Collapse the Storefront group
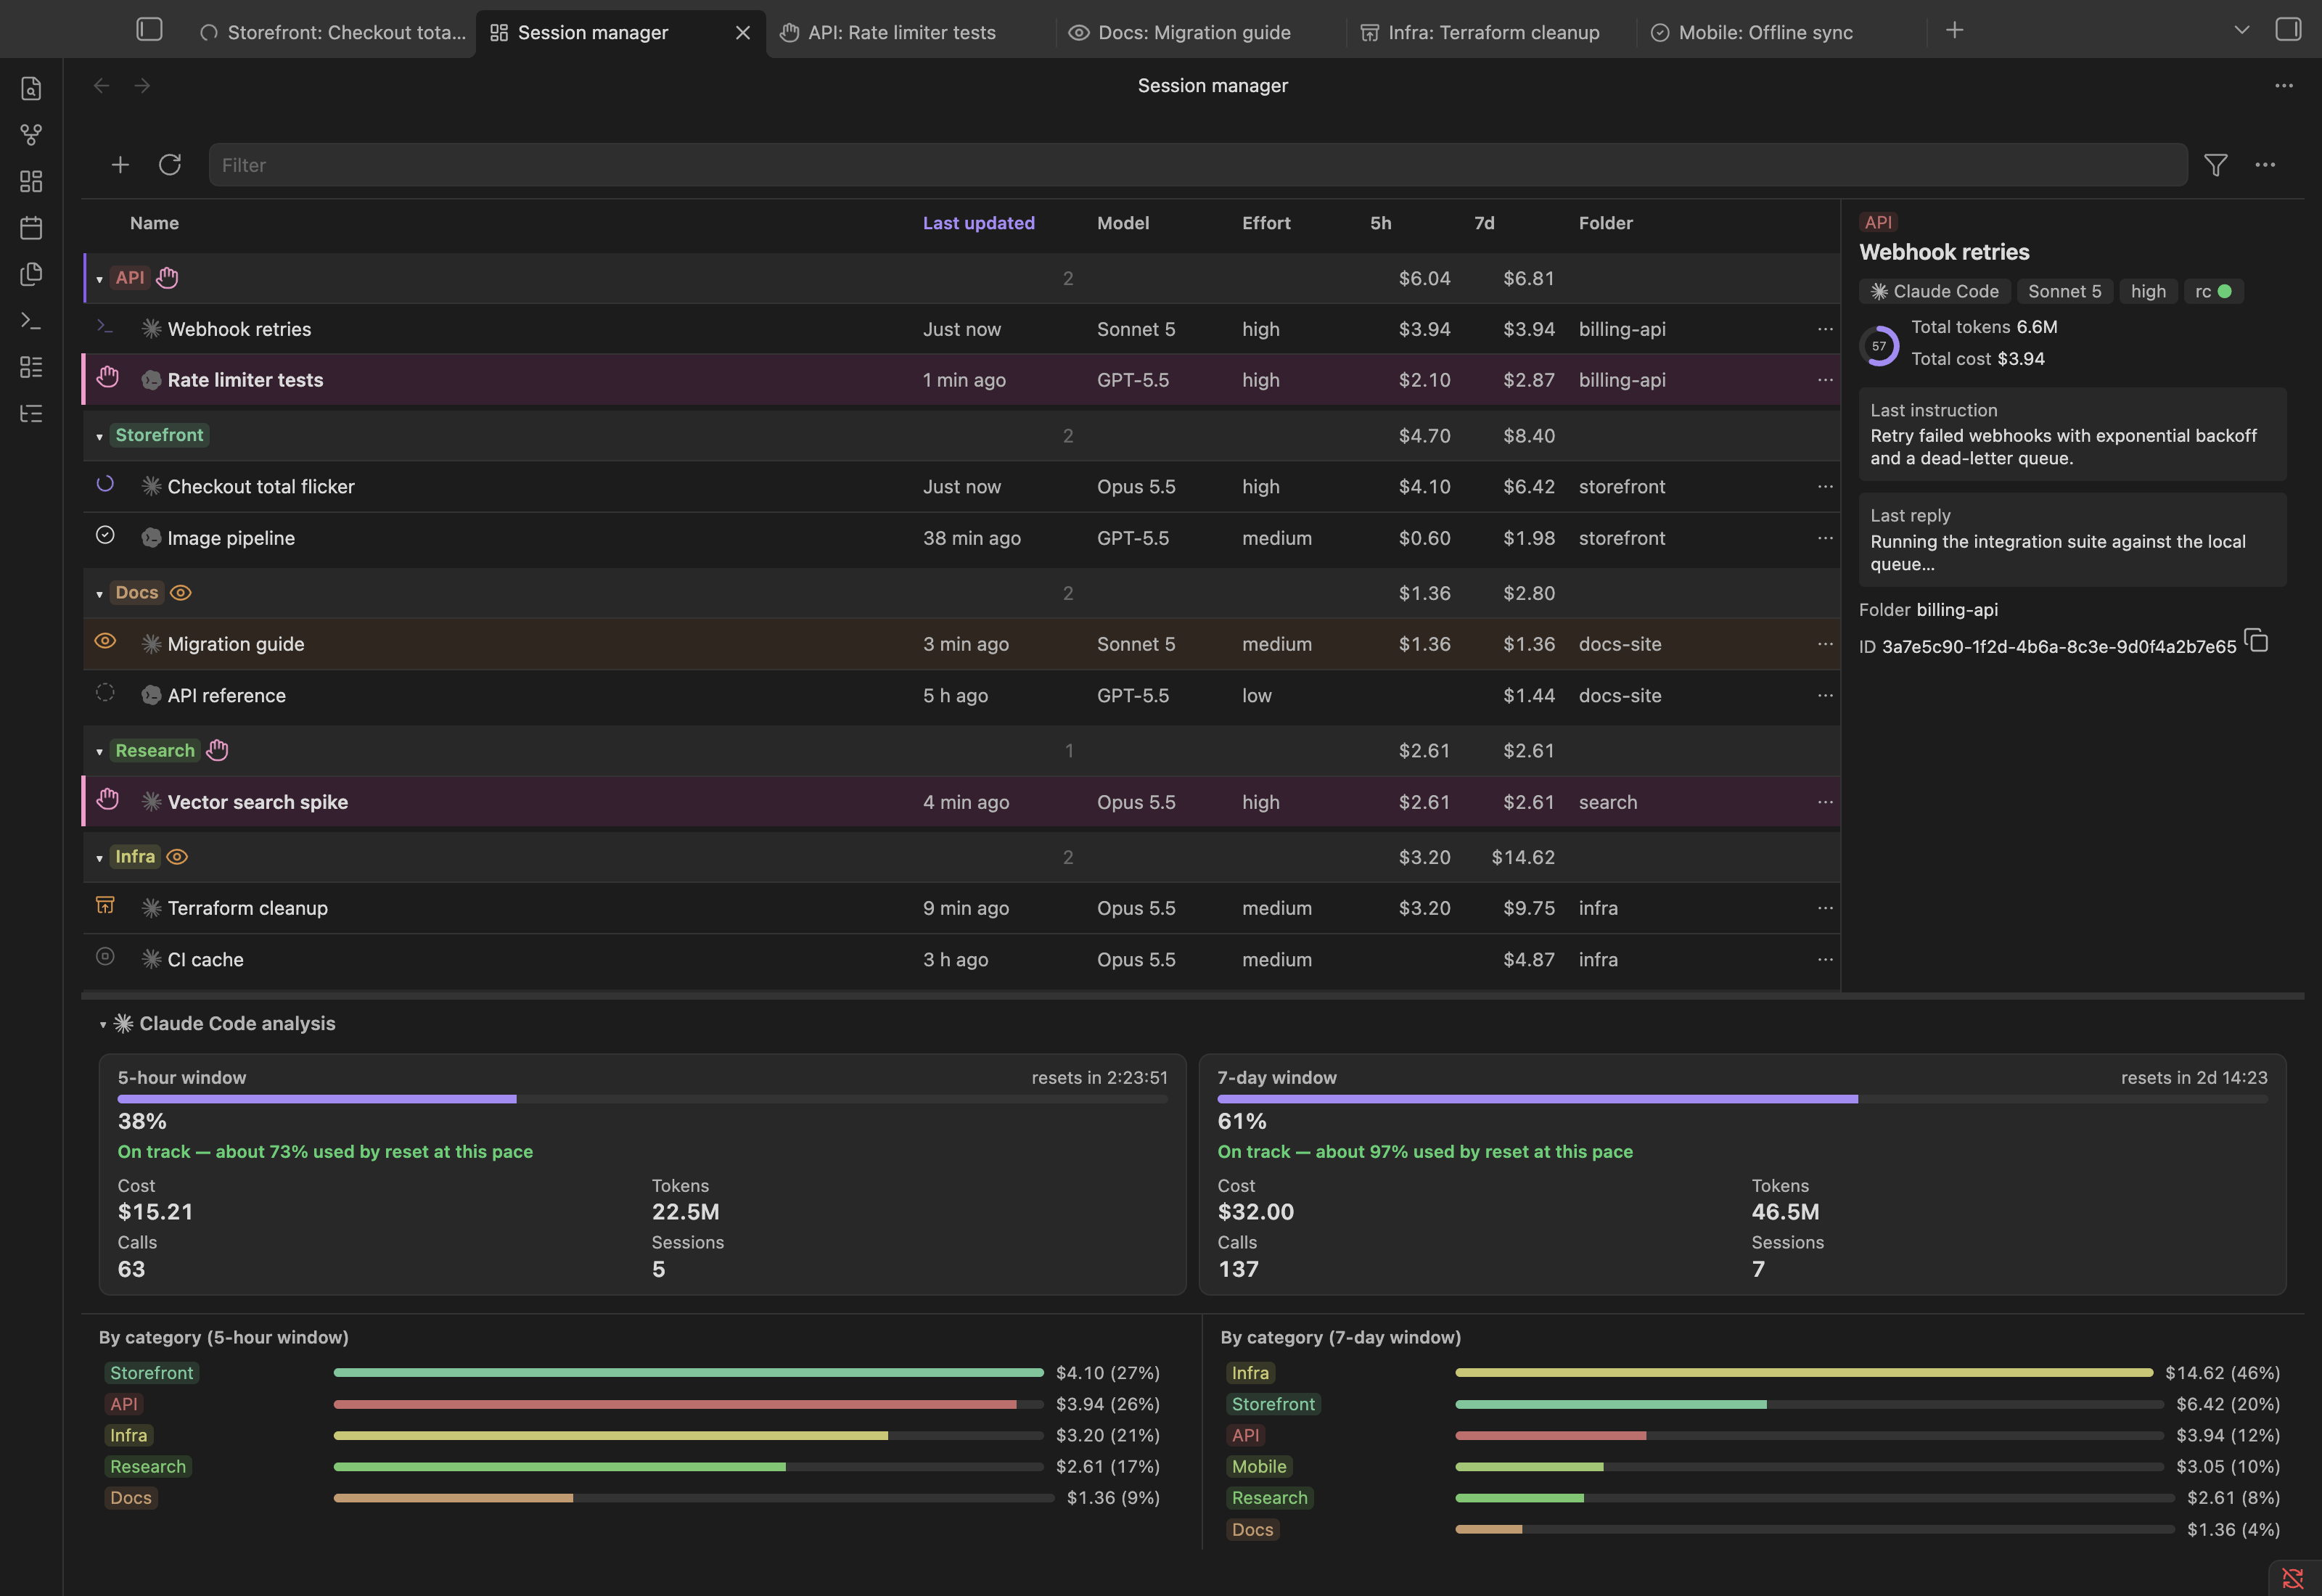 (99, 437)
